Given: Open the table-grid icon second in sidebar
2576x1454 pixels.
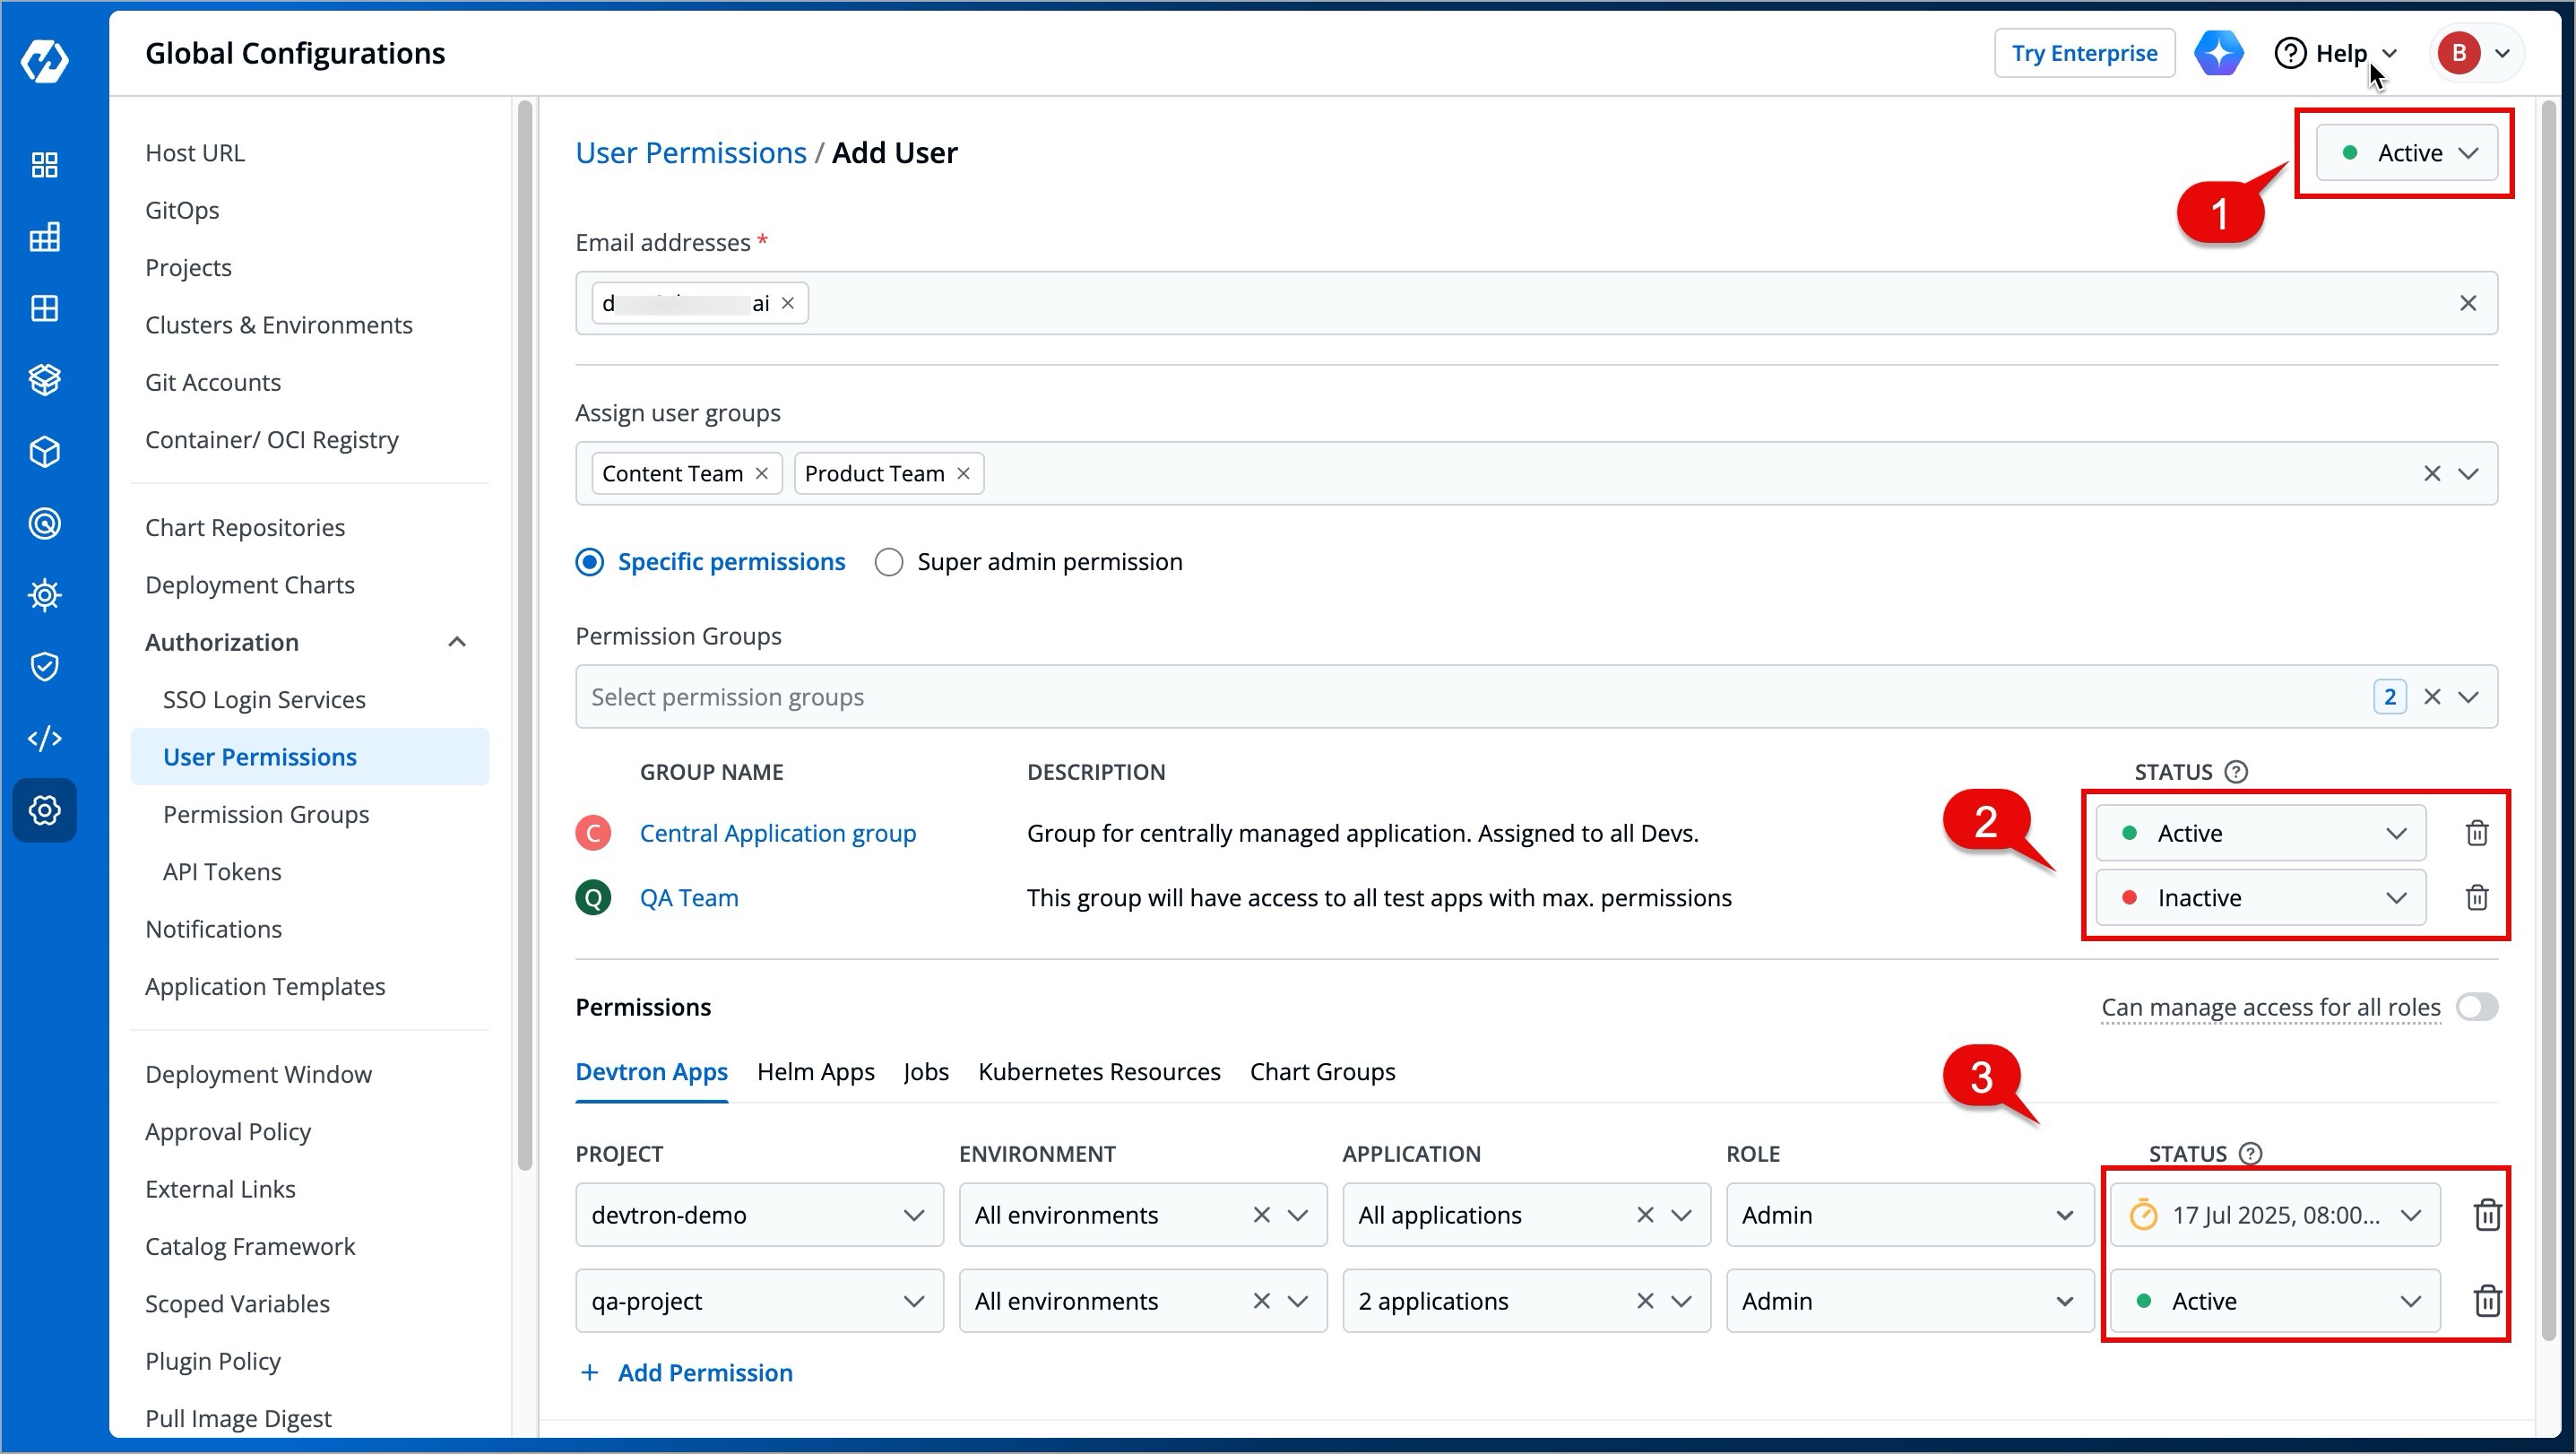Looking at the screenshot, I should point(44,237).
